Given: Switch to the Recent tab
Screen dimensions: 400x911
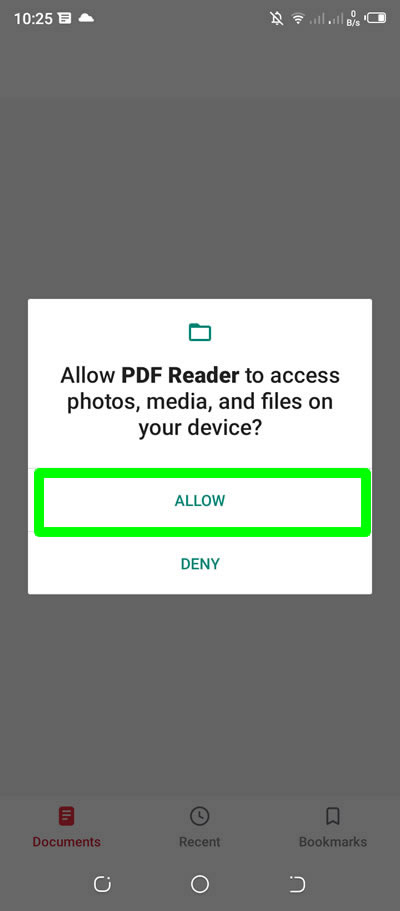Looking at the screenshot, I should [199, 826].
